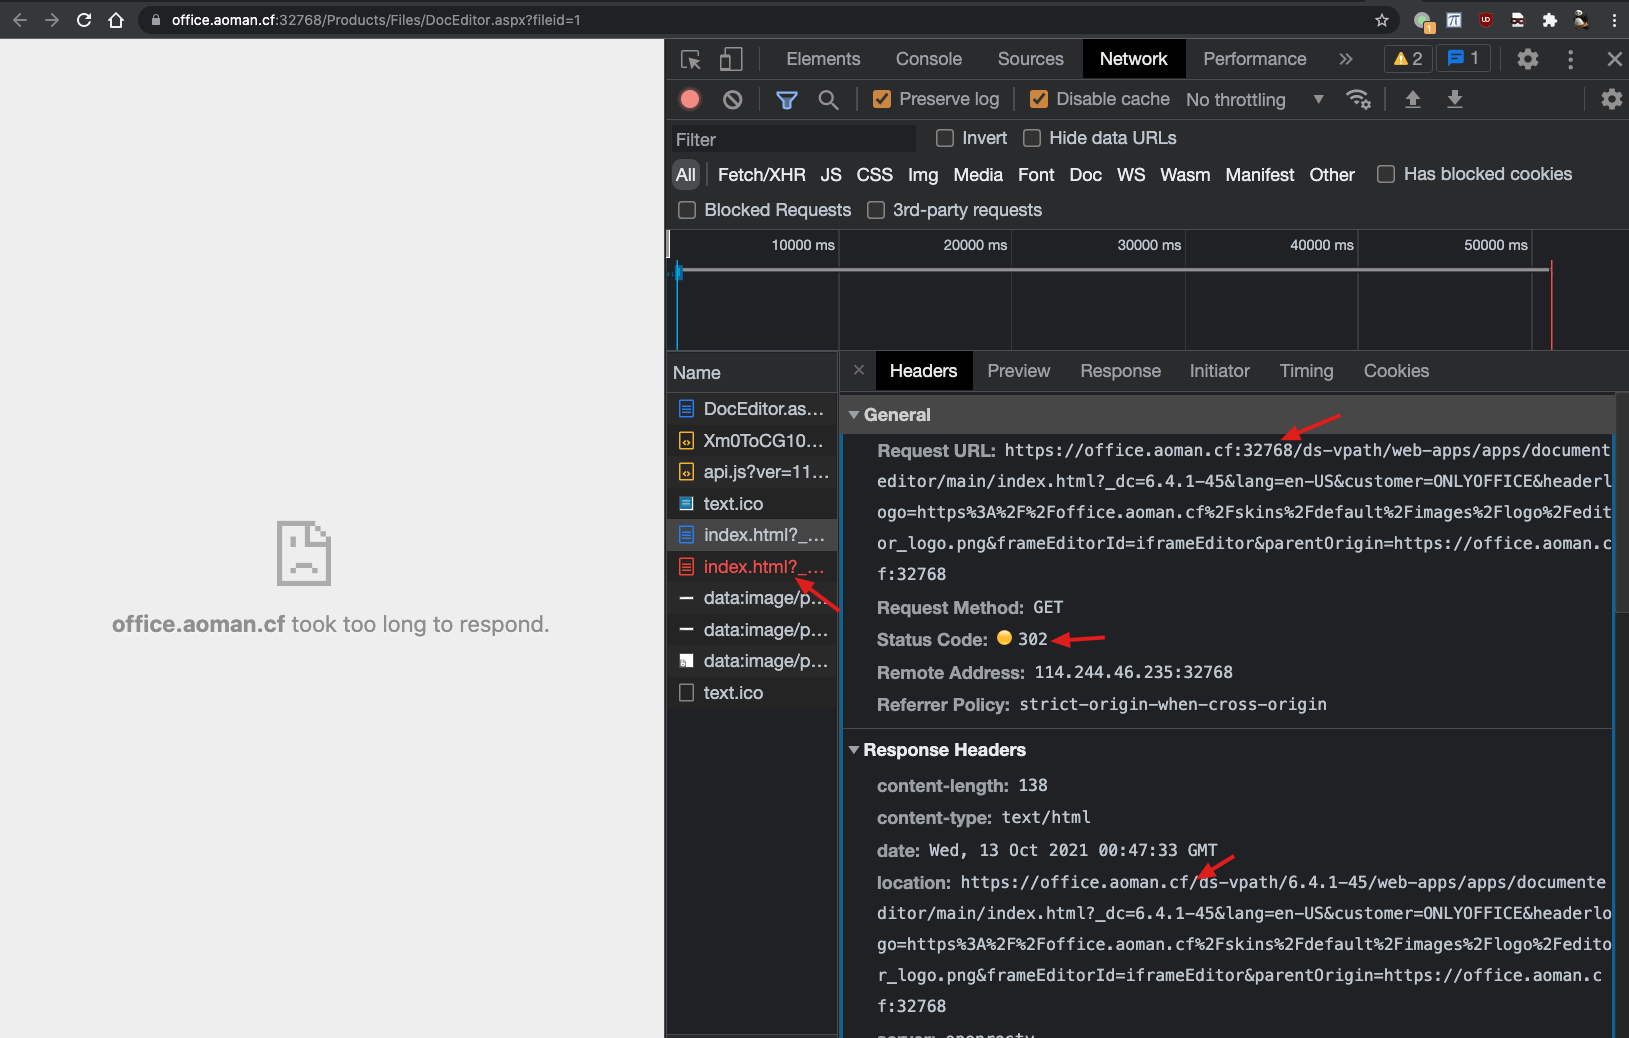The width and height of the screenshot is (1629, 1038).
Task: Uncheck the Preserve log checkbox
Action: [x=882, y=99]
